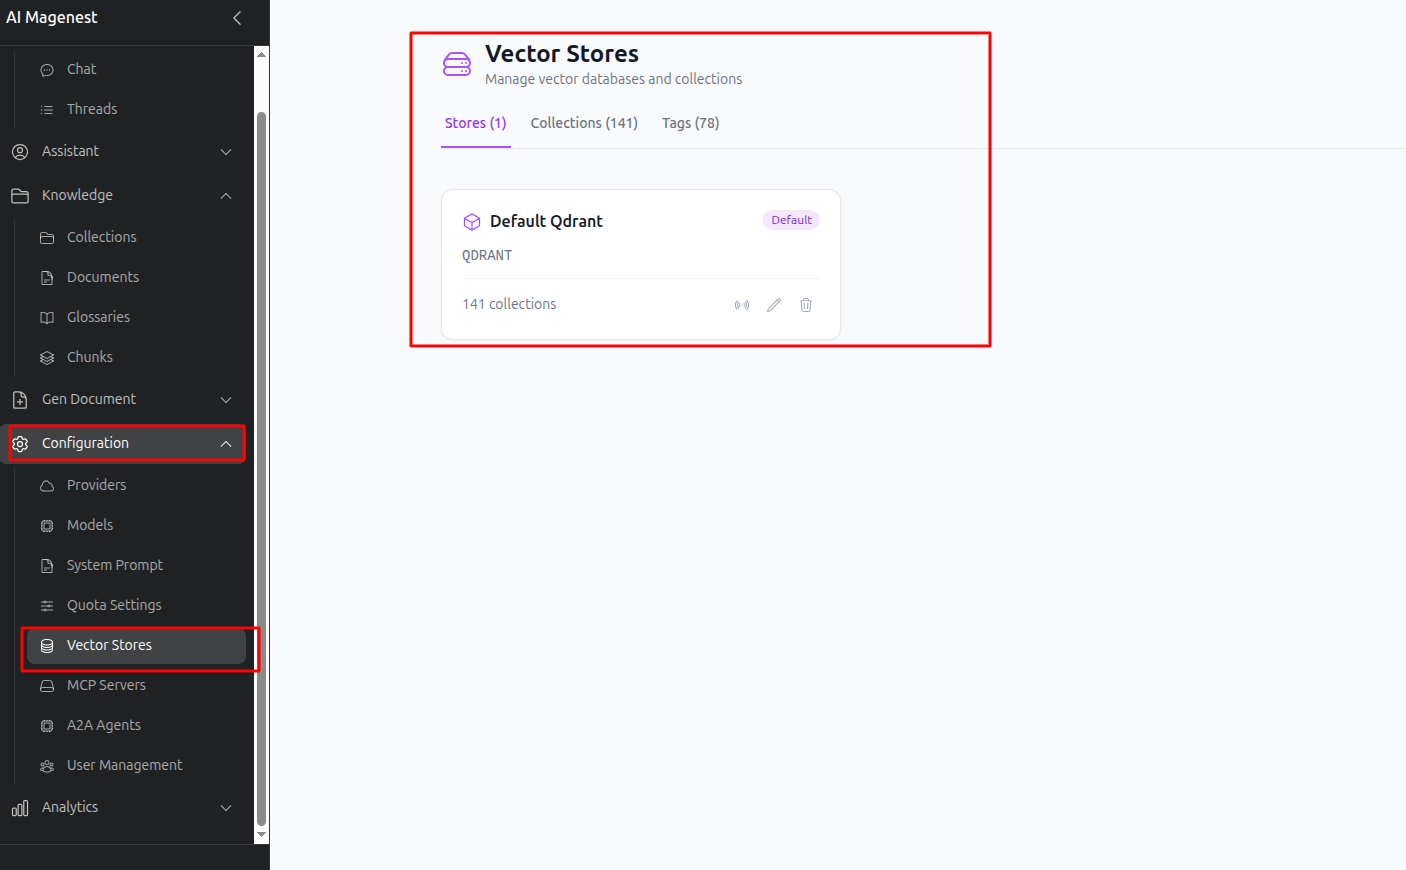1406x870 pixels.
Task: Test connection icon on Default Qdrant card
Action: [742, 305]
